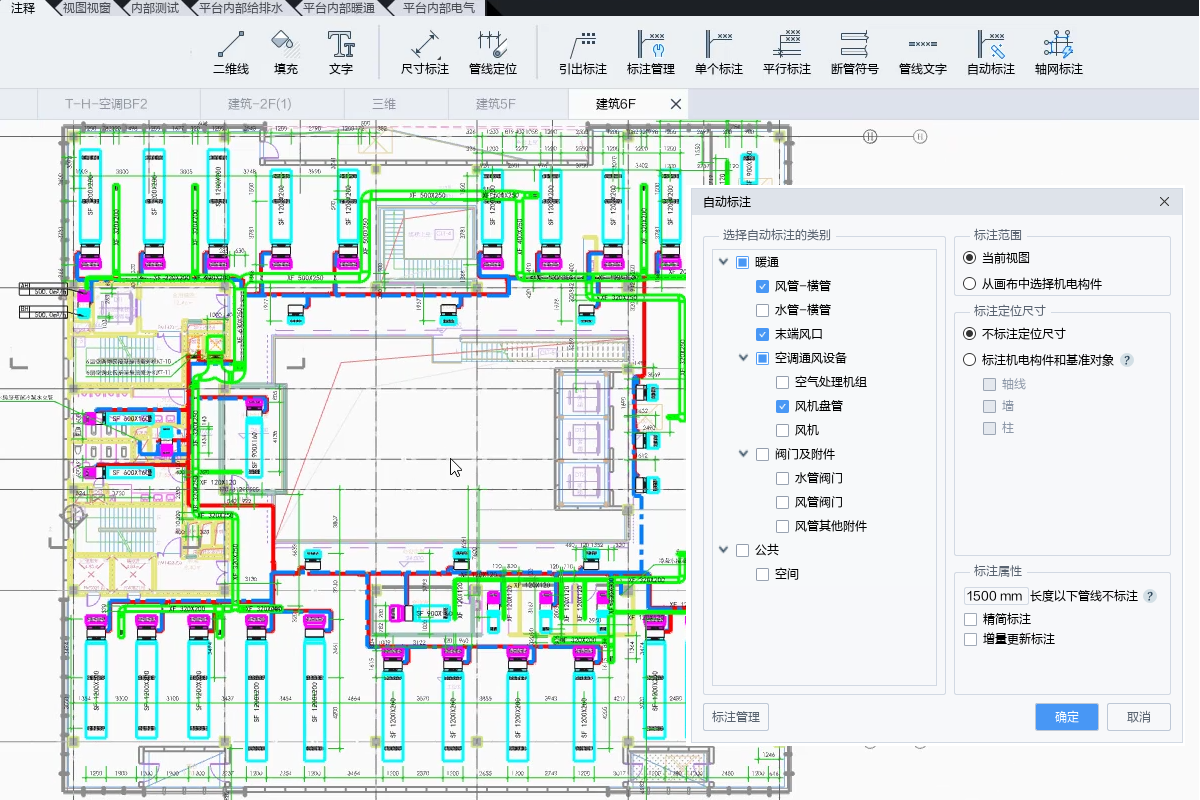Click the 填充 fill tool icon
1200x800 pixels.
285,53
